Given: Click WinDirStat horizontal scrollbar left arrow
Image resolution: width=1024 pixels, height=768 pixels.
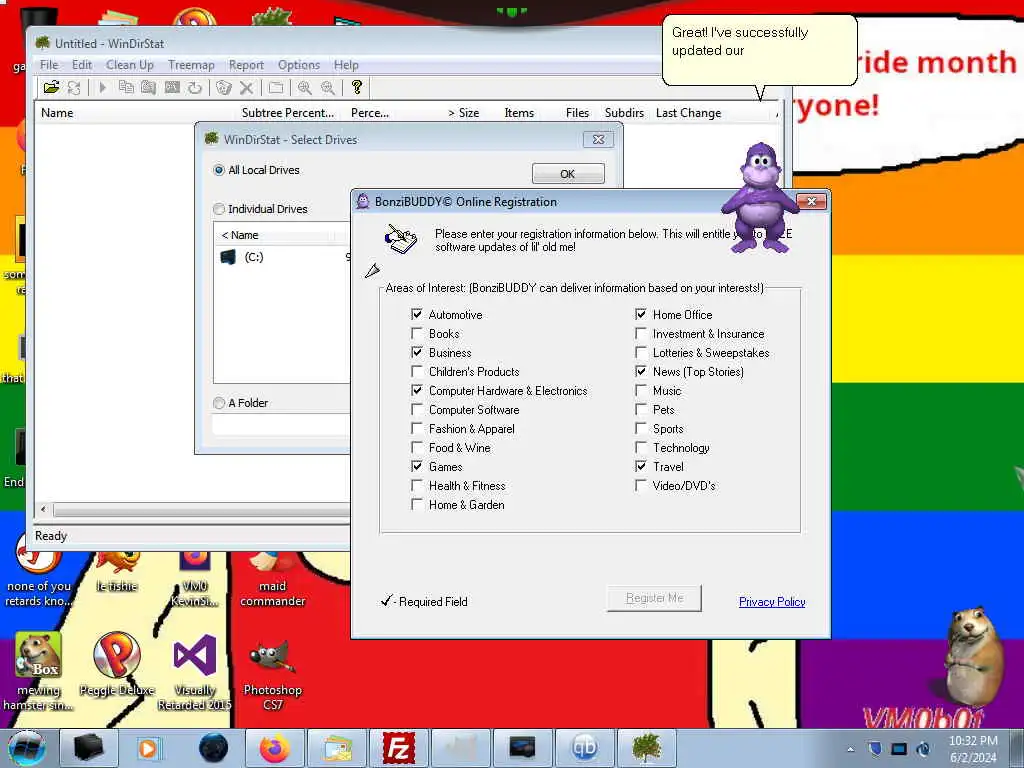Looking at the screenshot, I should 44,509.
